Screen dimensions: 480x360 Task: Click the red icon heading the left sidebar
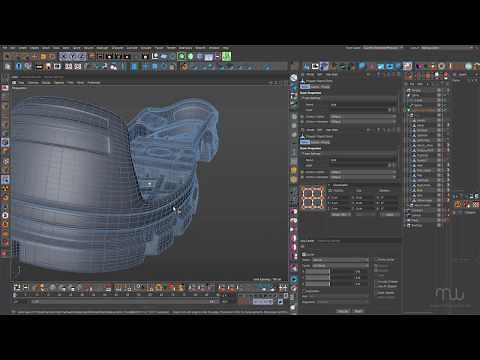click(5, 88)
